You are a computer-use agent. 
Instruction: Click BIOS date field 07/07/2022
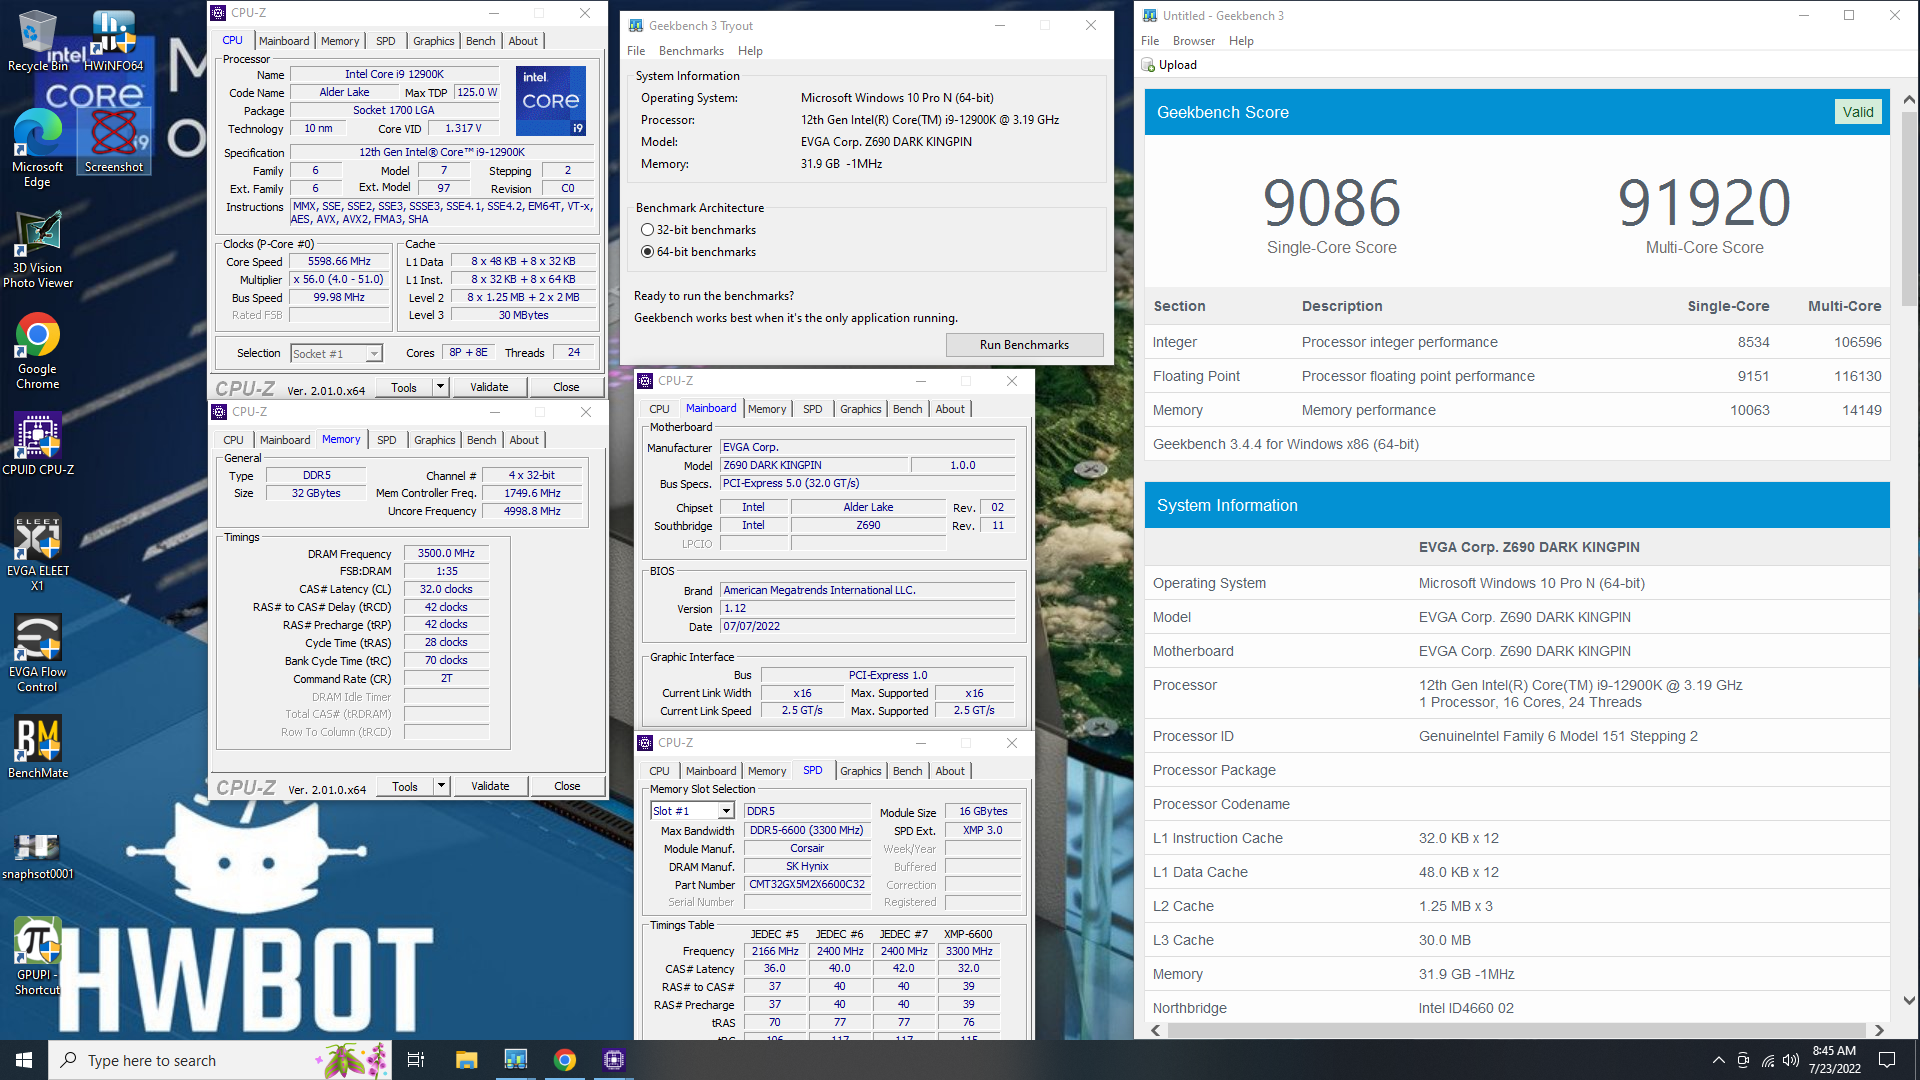867,627
